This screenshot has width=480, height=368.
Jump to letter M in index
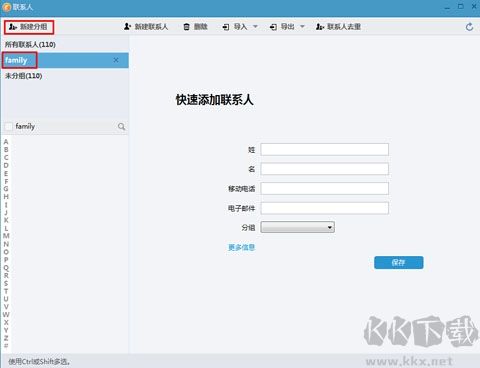click(6, 236)
